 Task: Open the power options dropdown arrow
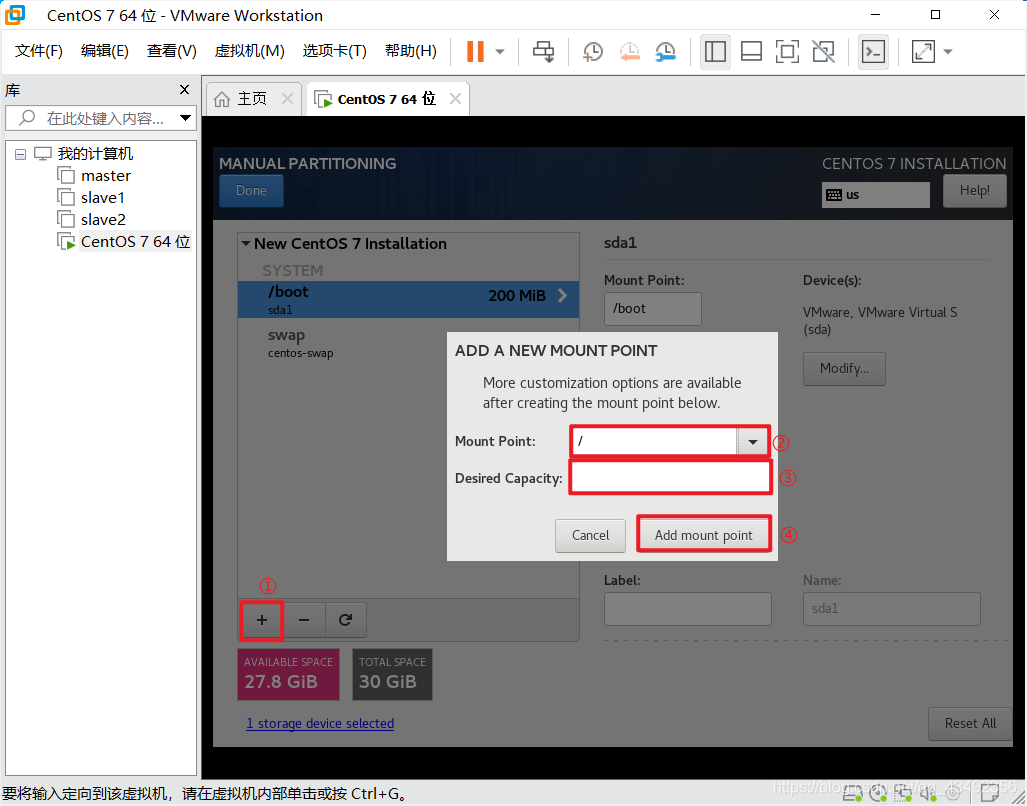click(x=500, y=51)
